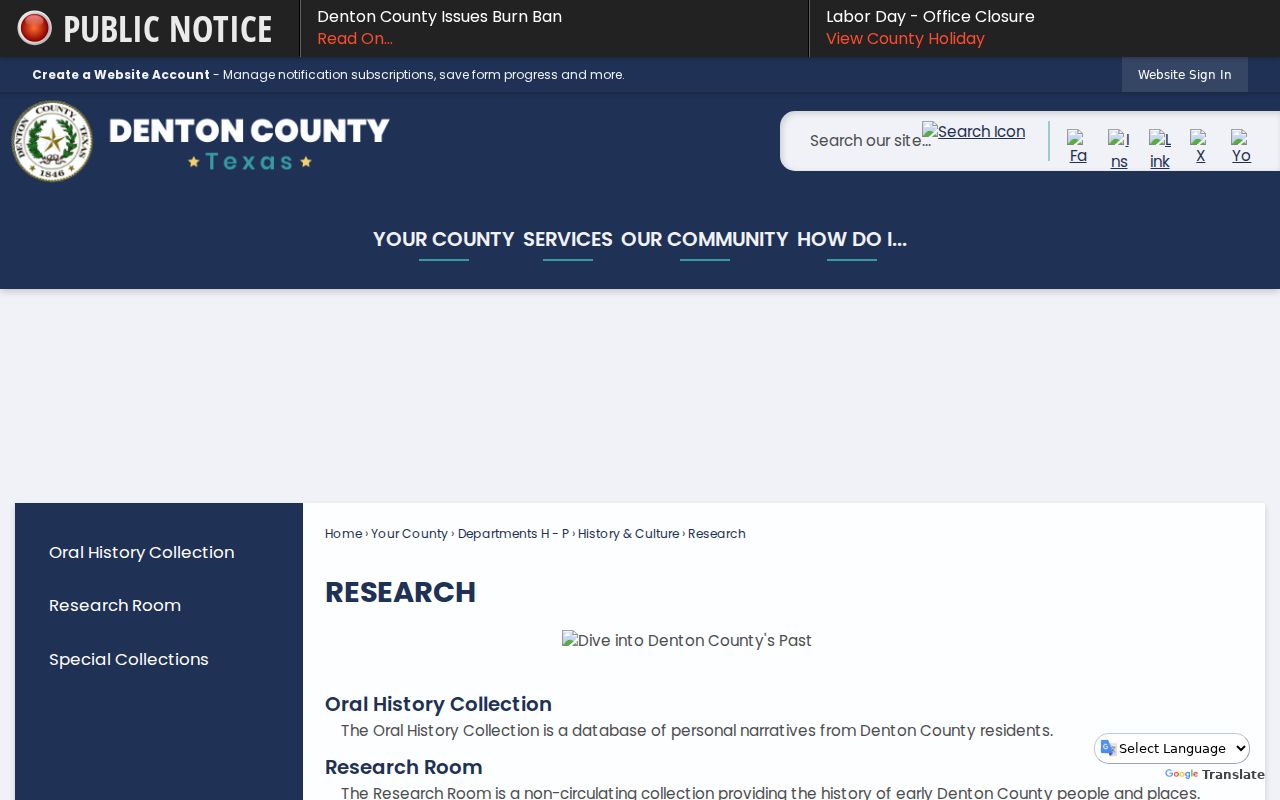Open the Oral History Collection heading link
Screen dimensions: 1280x800
point(438,704)
